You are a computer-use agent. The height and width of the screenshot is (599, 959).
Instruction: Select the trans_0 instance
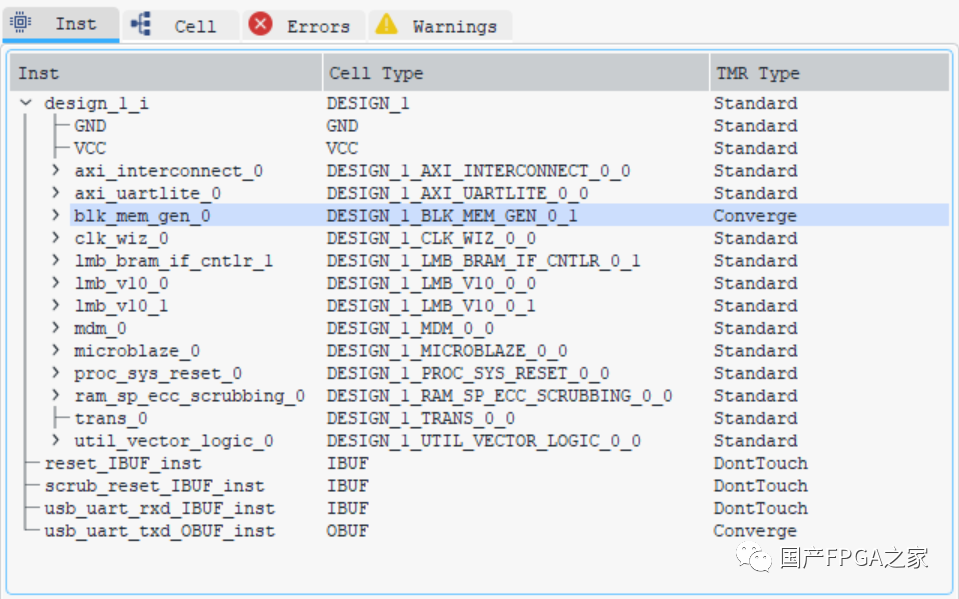pyautogui.click(x=110, y=418)
